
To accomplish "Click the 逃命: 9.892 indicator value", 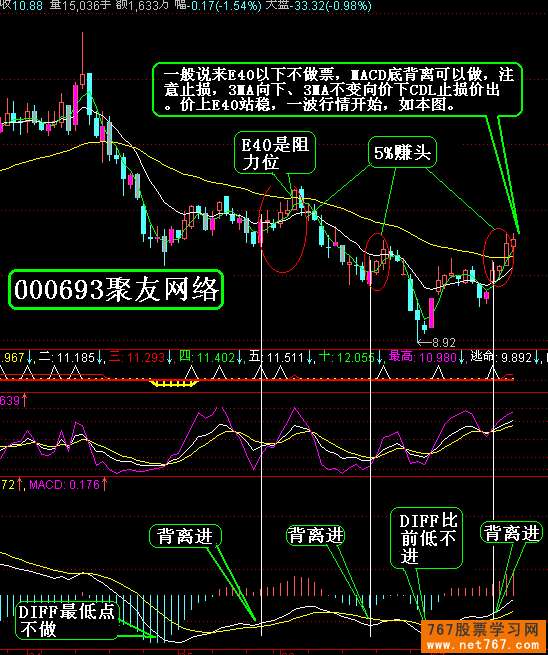I will click(x=501, y=357).
